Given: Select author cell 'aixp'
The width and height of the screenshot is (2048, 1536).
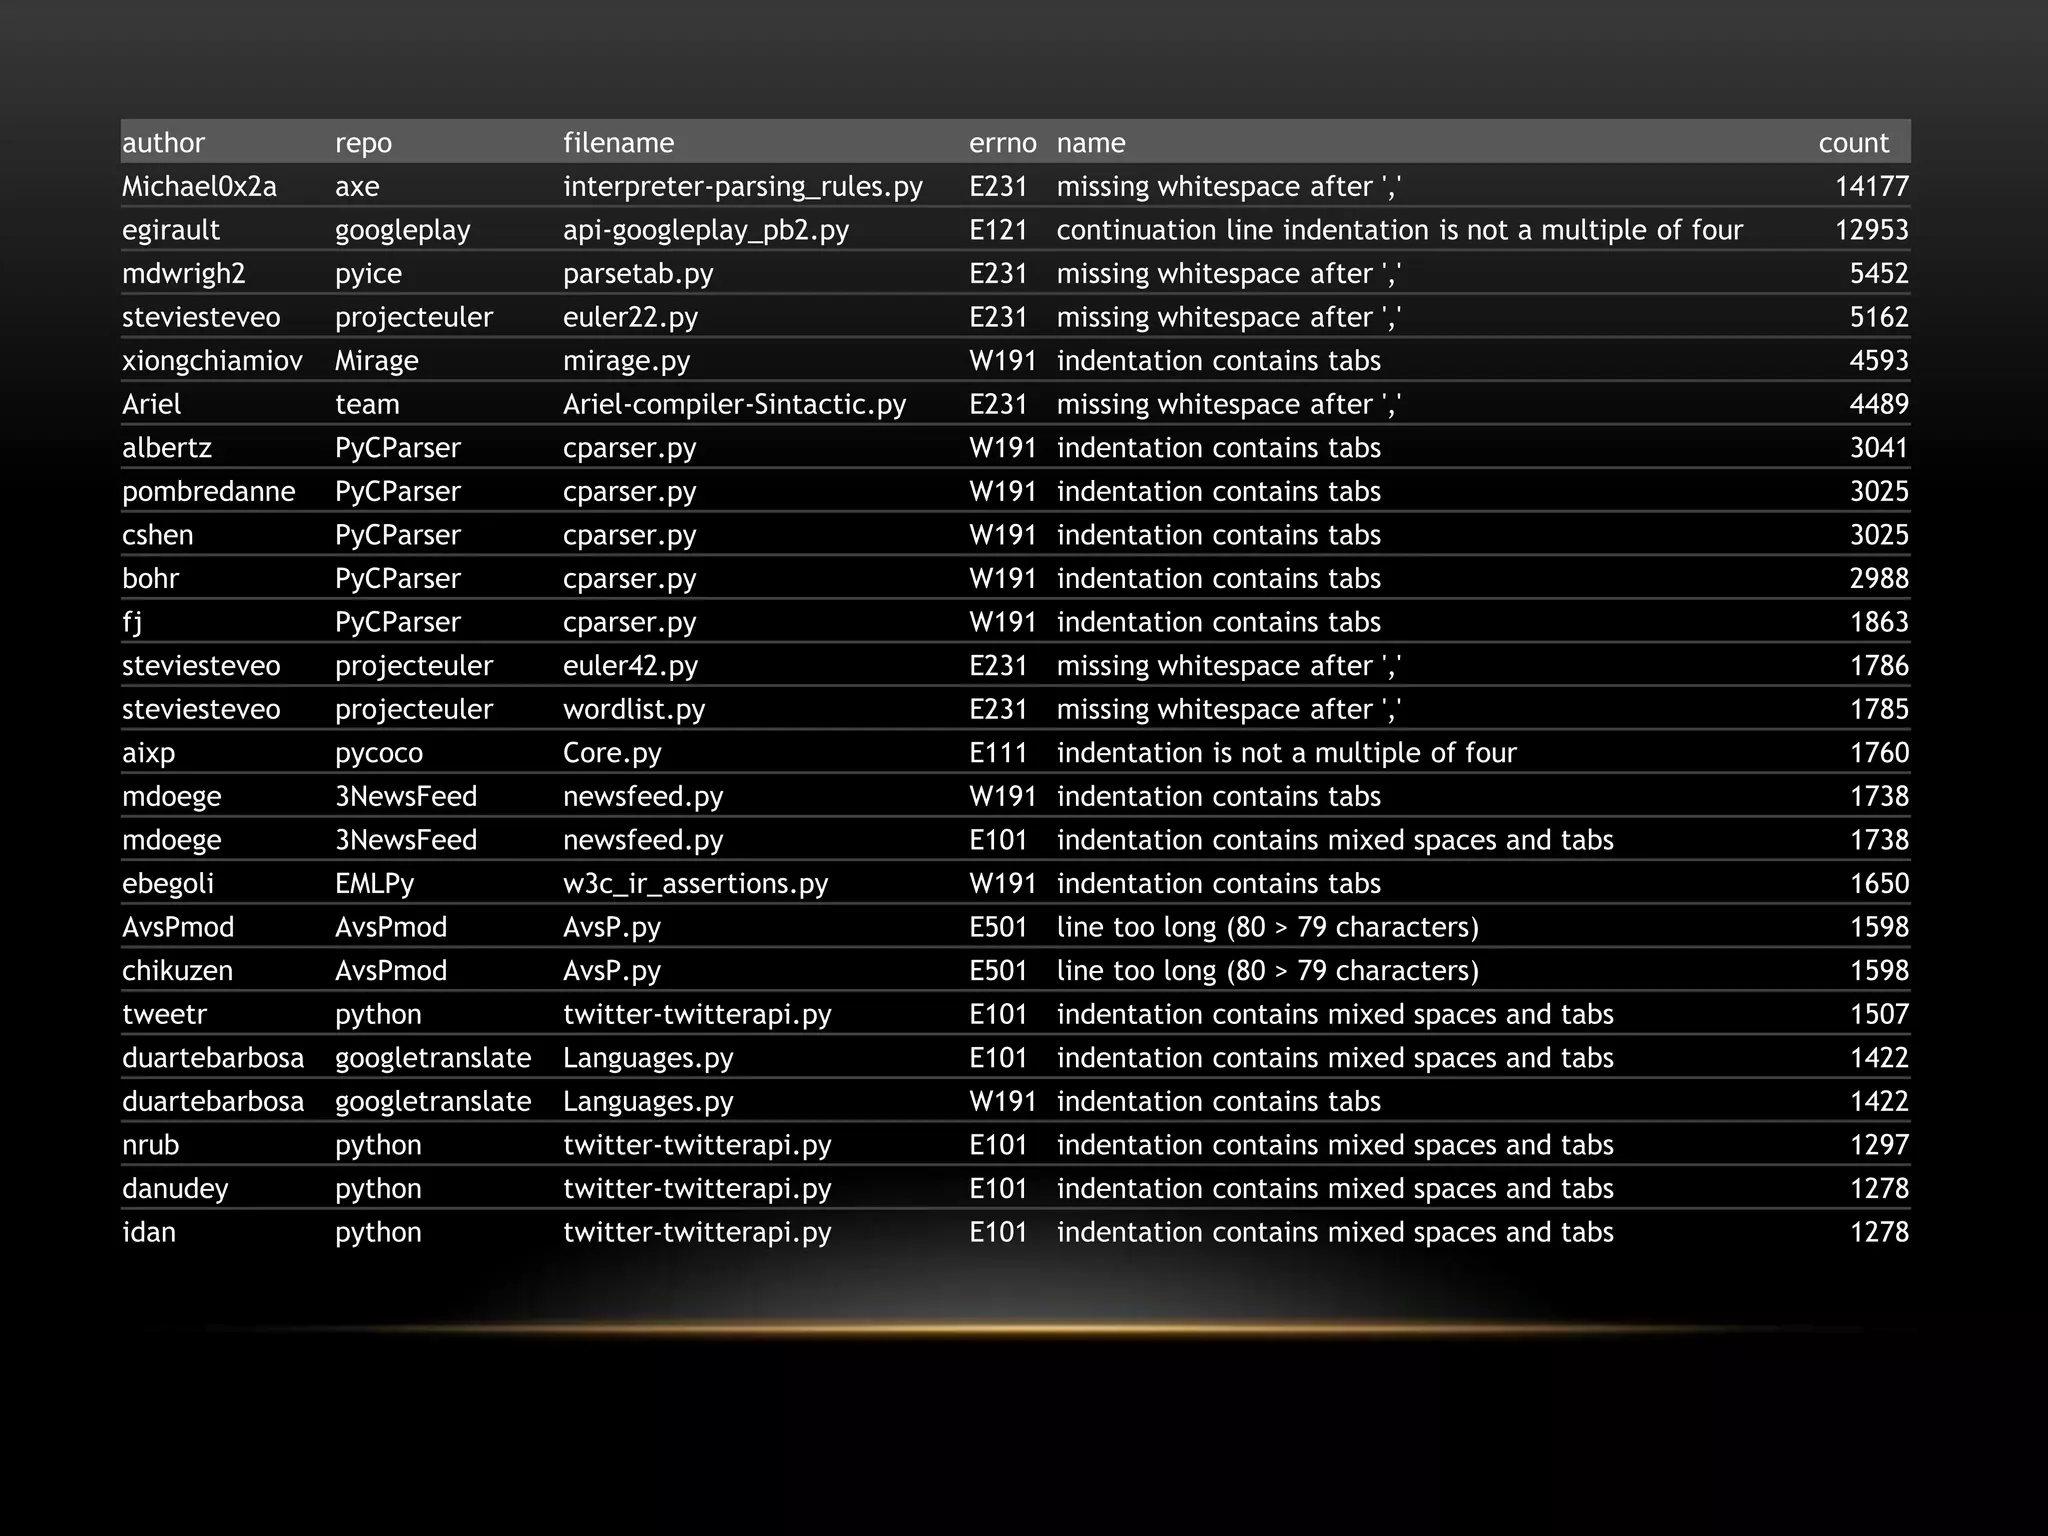Looking at the screenshot, I should tap(148, 753).
